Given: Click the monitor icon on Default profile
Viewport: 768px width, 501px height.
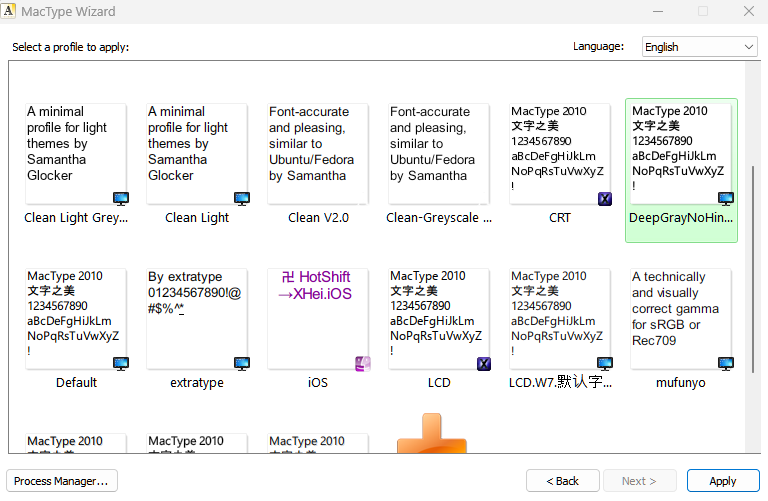Looking at the screenshot, I should (x=120, y=363).
